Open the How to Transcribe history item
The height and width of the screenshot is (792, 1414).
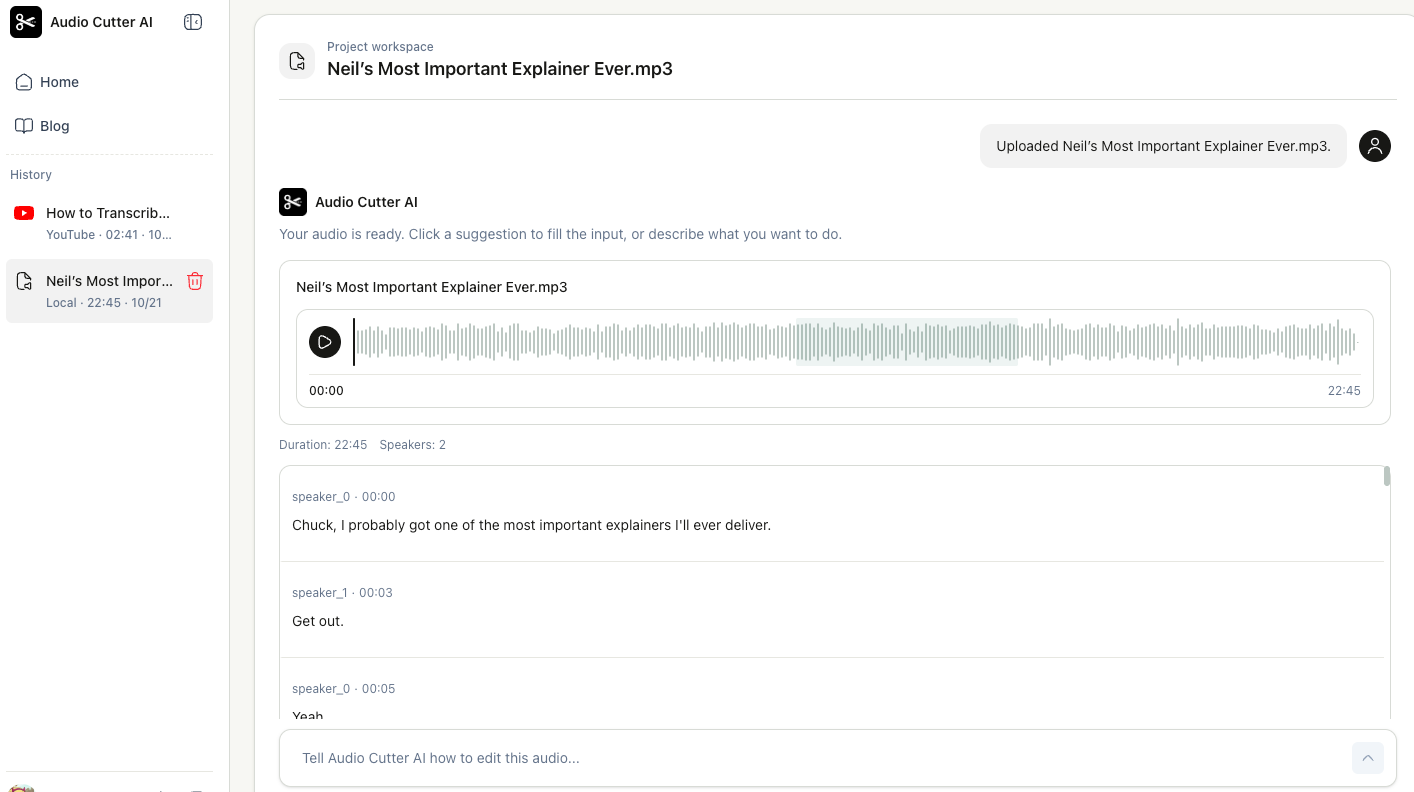pyautogui.click(x=109, y=223)
